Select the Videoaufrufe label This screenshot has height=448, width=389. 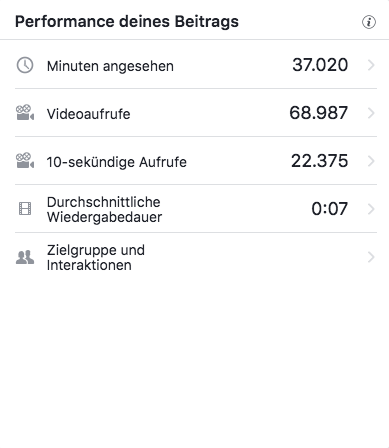tap(89, 114)
